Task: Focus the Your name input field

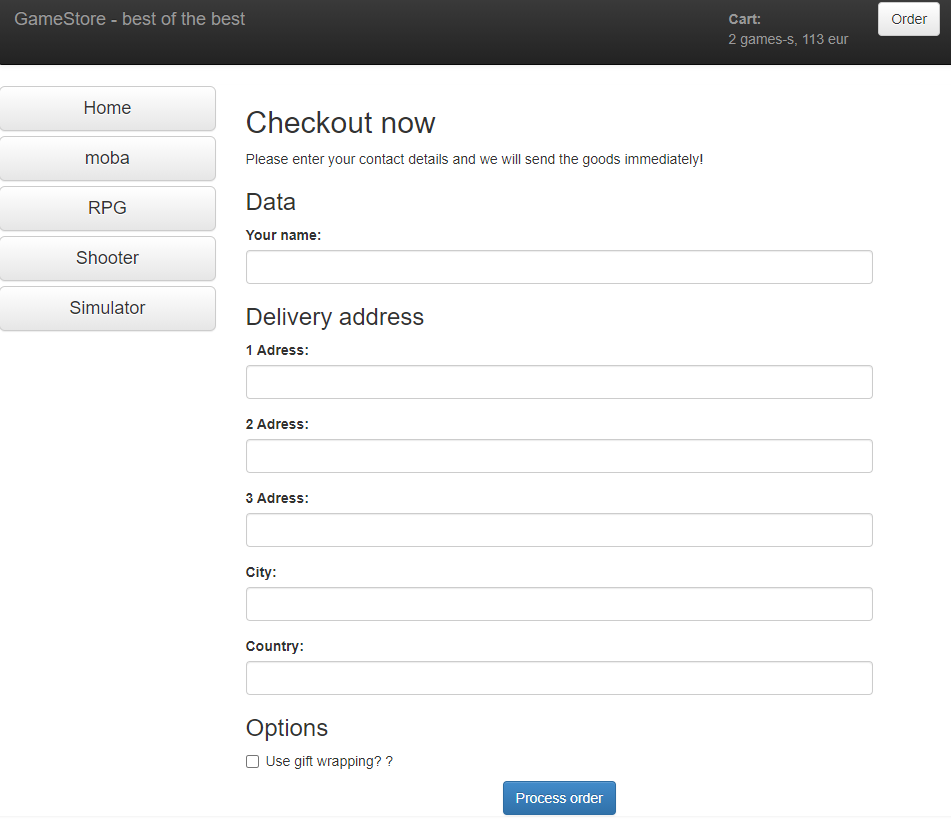Action: pyautogui.click(x=559, y=267)
